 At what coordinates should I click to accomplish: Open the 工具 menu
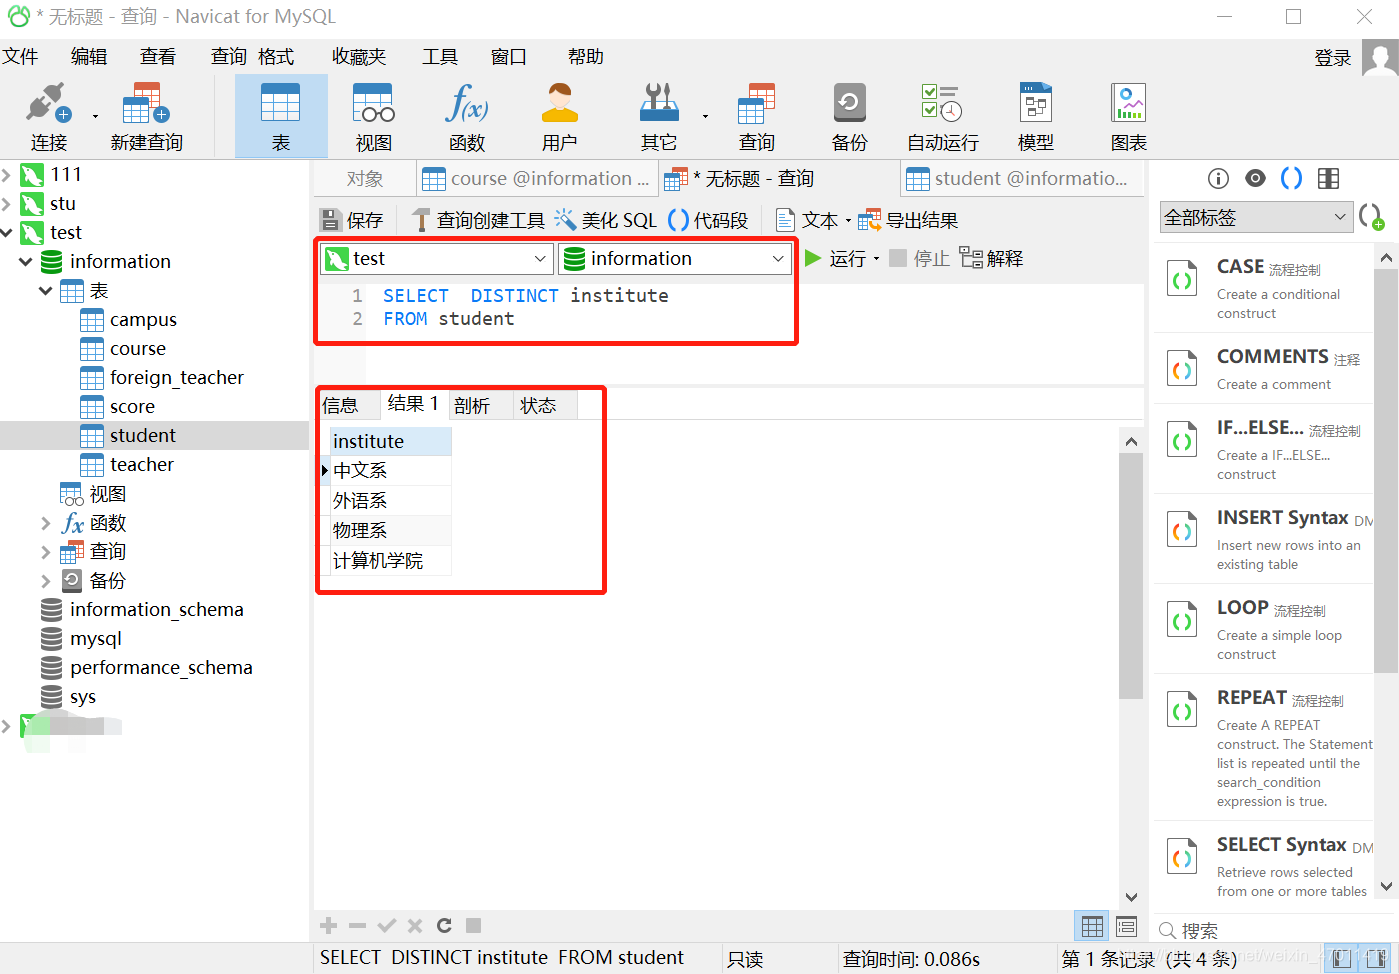[x=440, y=57]
